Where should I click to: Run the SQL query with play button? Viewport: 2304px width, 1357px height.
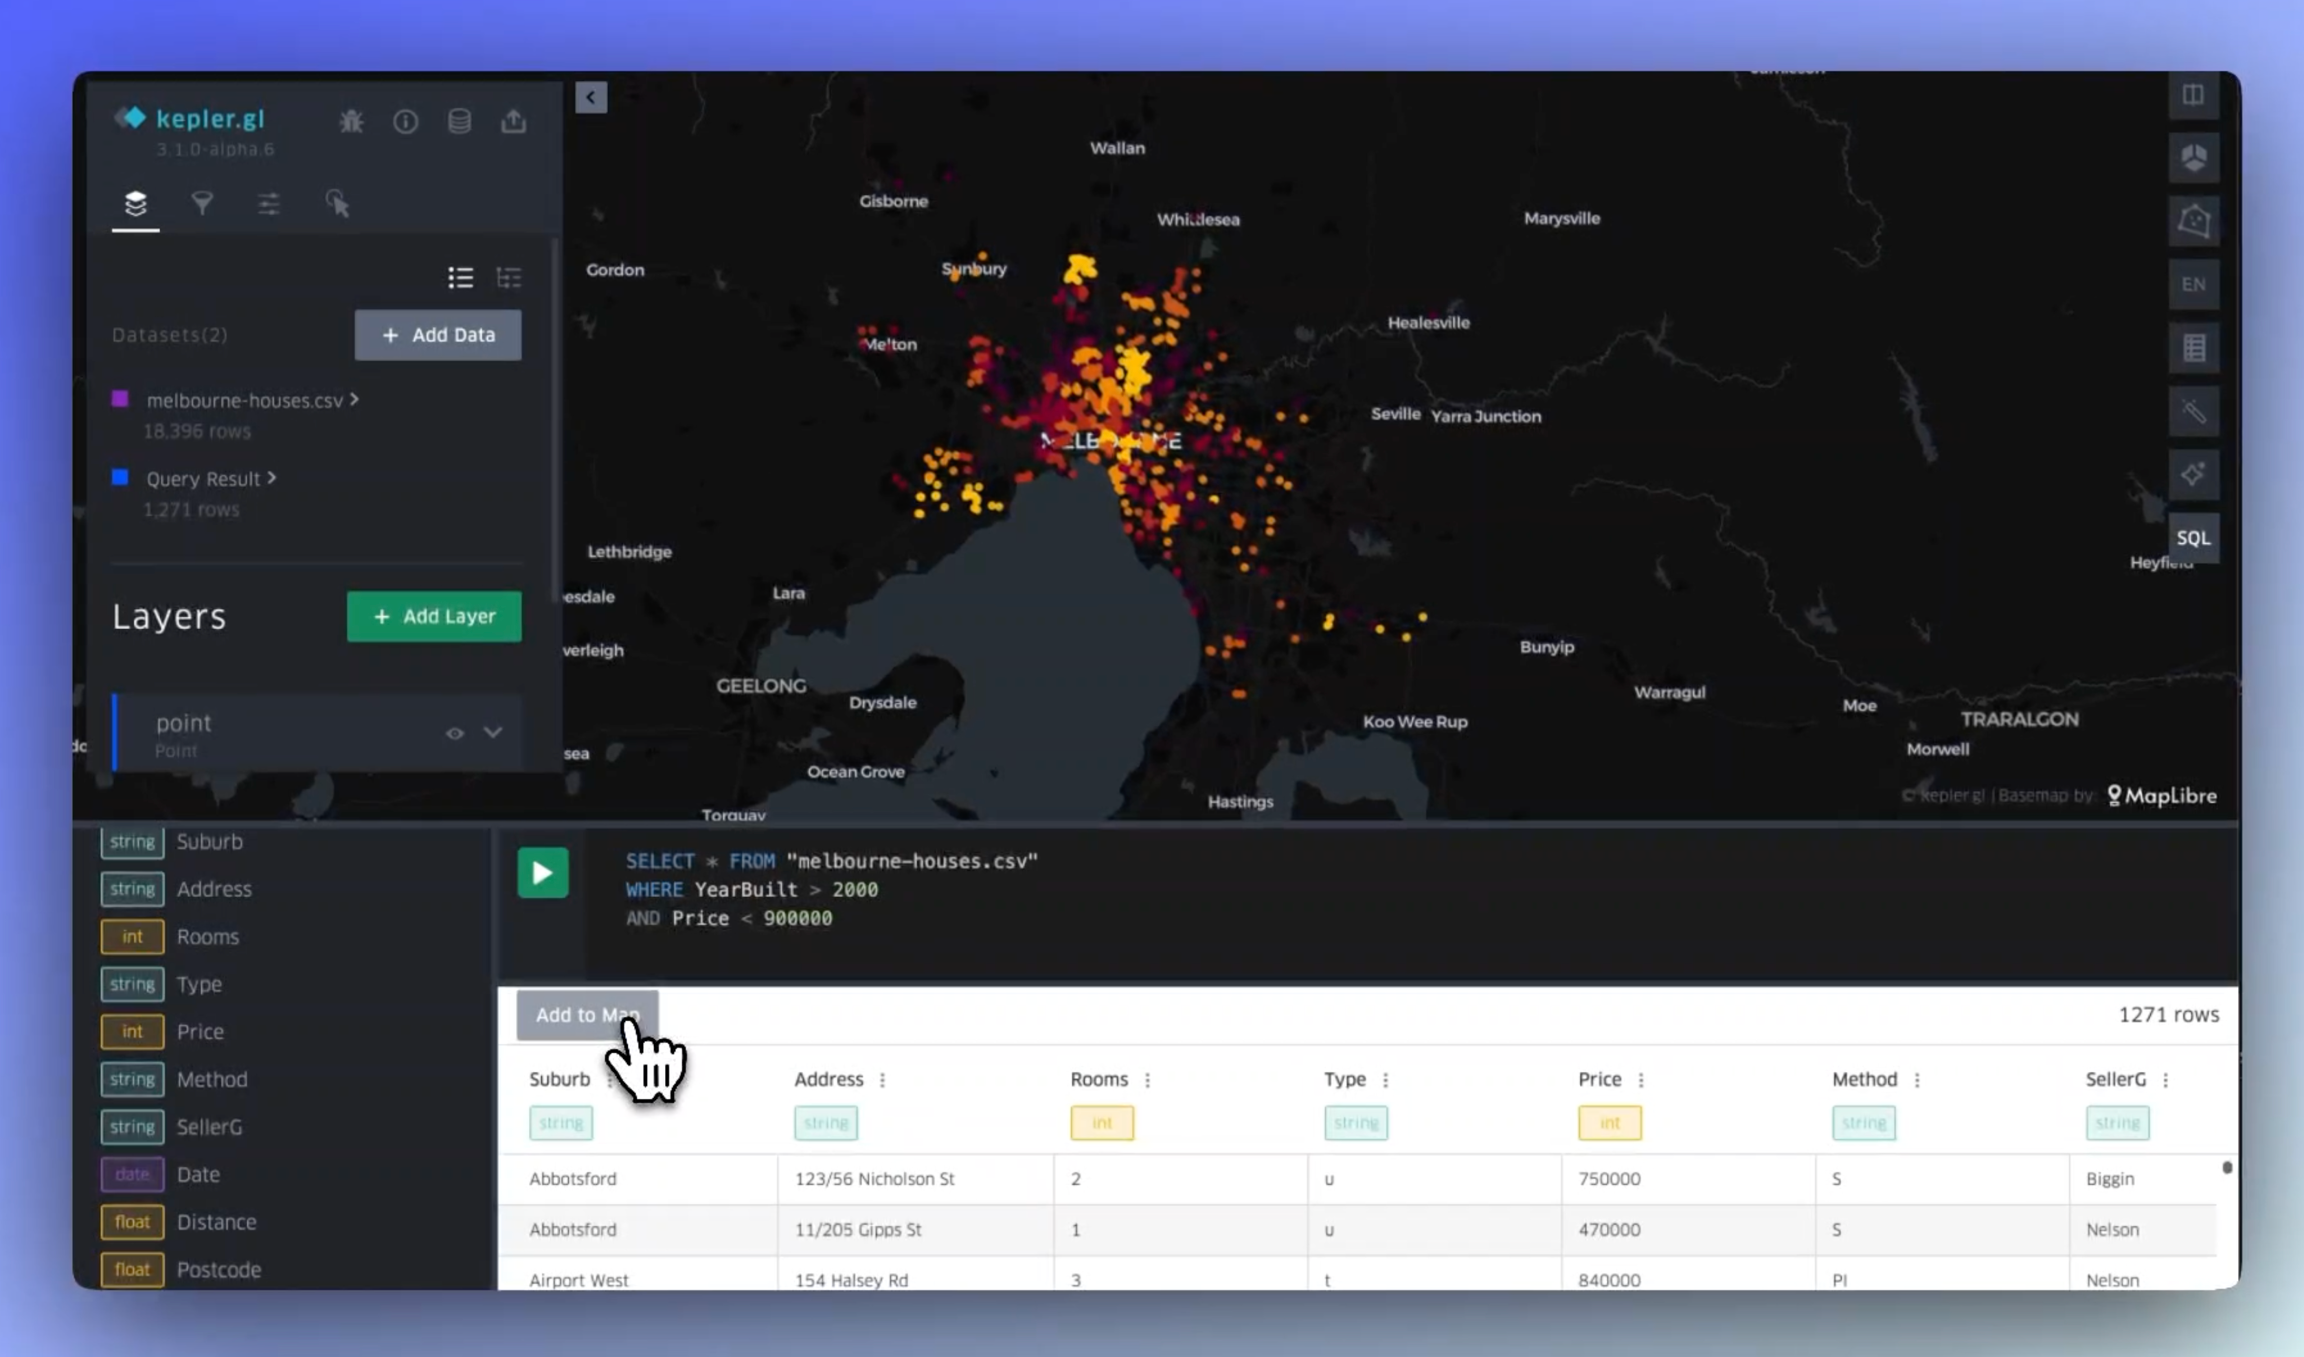coord(542,873)
